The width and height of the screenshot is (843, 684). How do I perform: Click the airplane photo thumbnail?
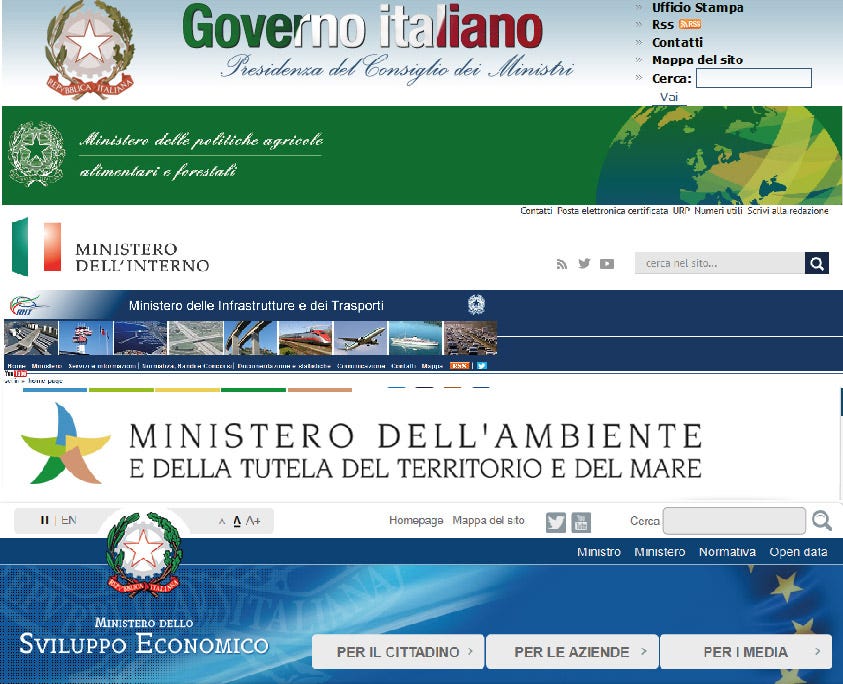(x=360, y=338)
